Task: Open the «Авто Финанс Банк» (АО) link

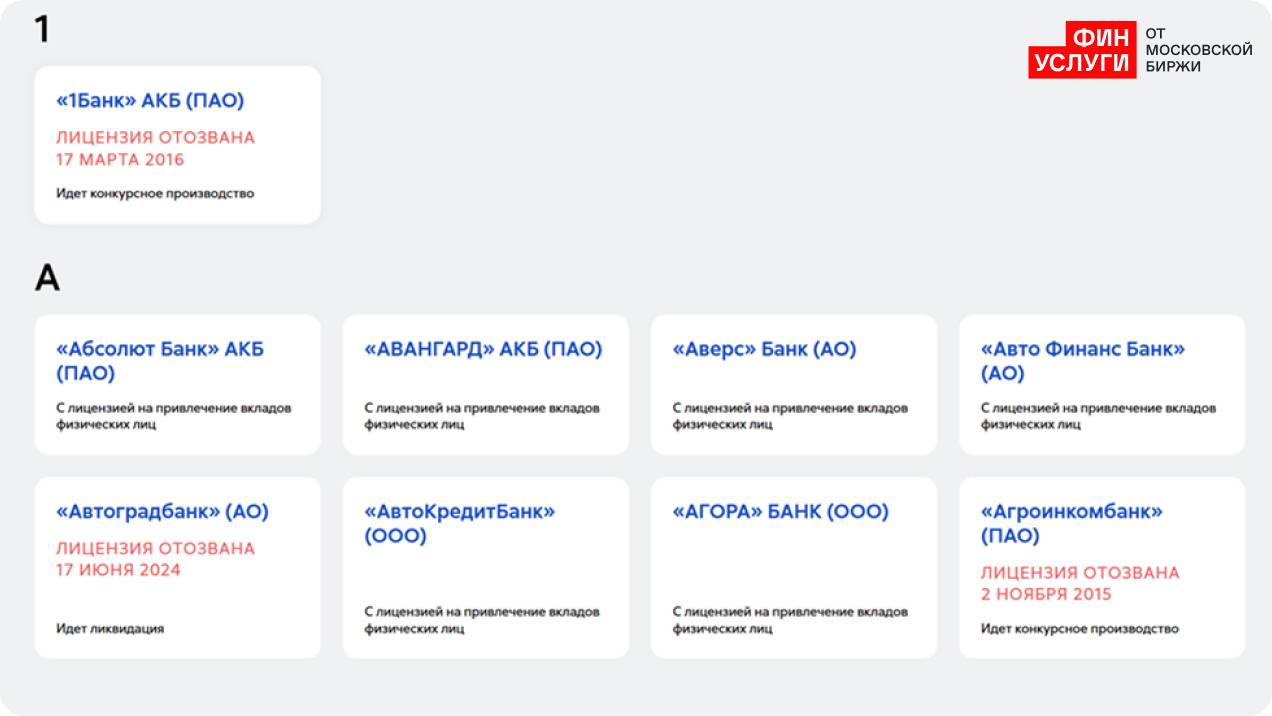Action: click(x=1082, y=361)
